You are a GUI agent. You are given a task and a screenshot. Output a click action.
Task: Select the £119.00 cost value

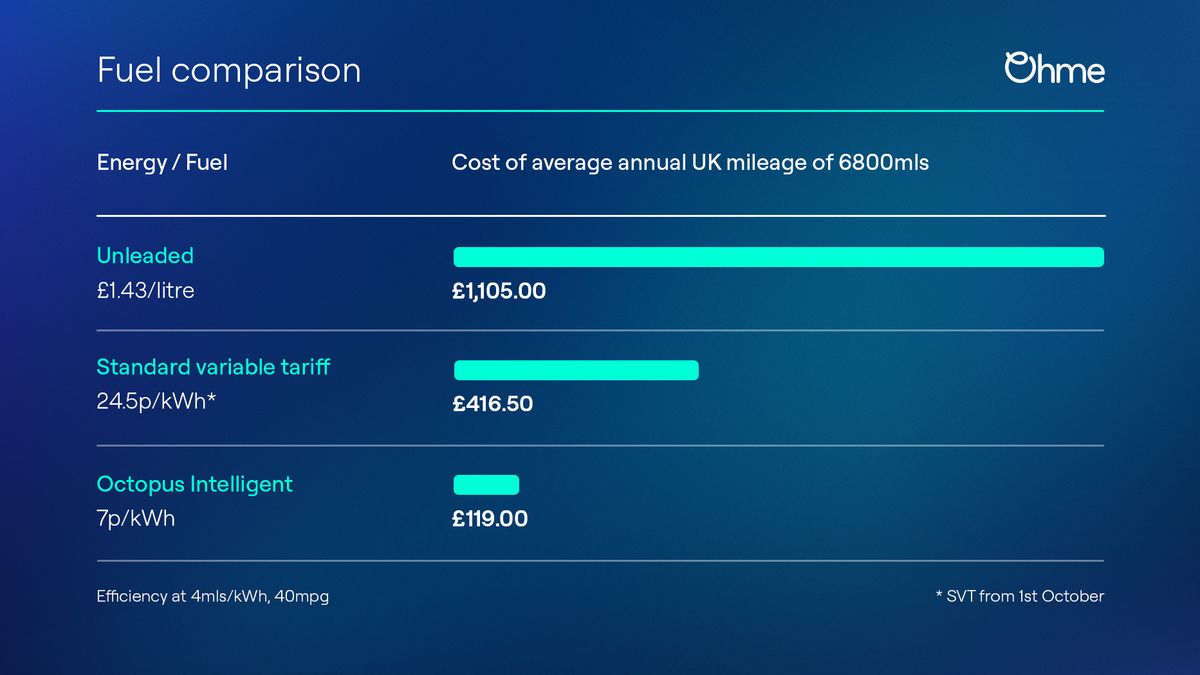click(490, 519)
